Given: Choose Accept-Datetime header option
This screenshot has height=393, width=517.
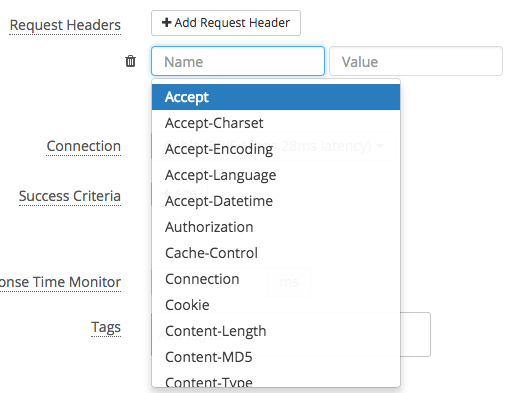Looking at the screenshot, I should point(276,201).
